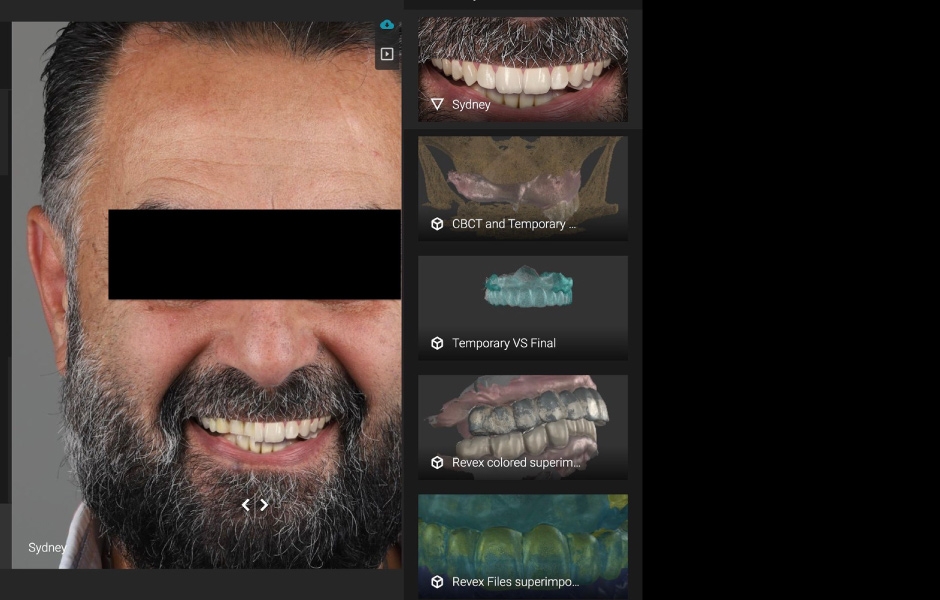Click the triangle icon beside Sydney thumbnail label

(437, 104)
